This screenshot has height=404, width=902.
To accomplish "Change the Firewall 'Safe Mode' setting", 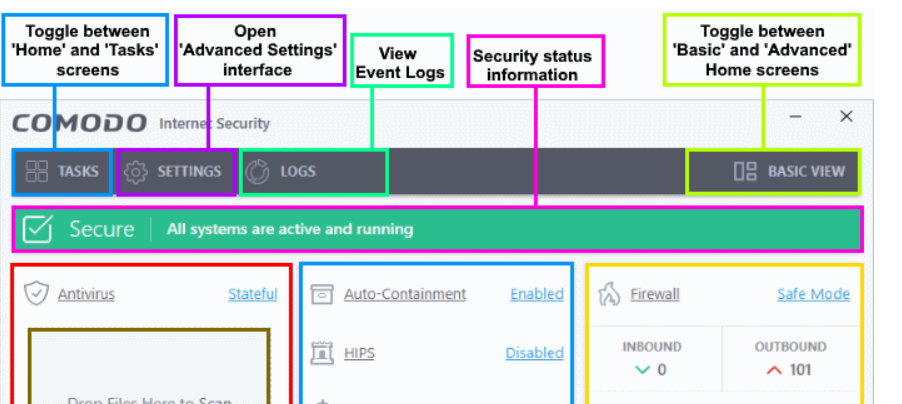I will click(x=813, y=294).
